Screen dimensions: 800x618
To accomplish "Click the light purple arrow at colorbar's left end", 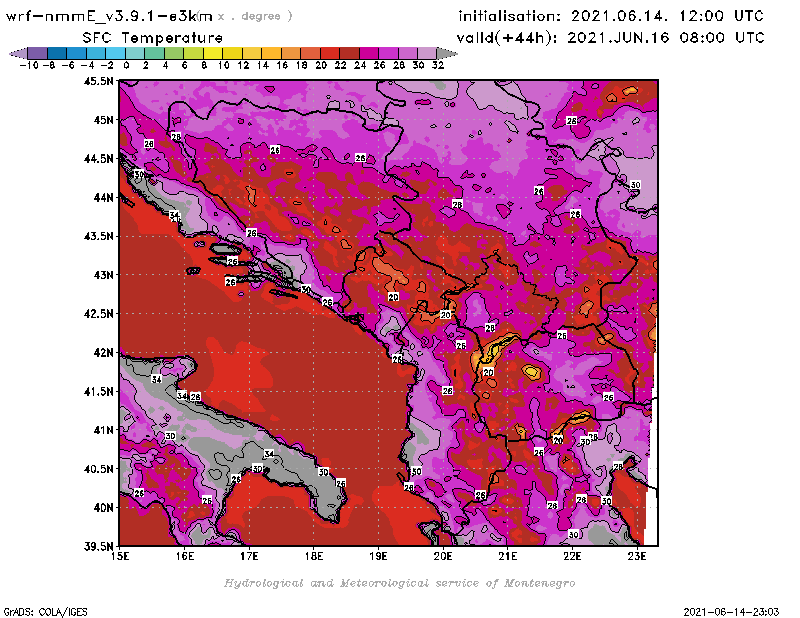I will (x=16, y=52).
